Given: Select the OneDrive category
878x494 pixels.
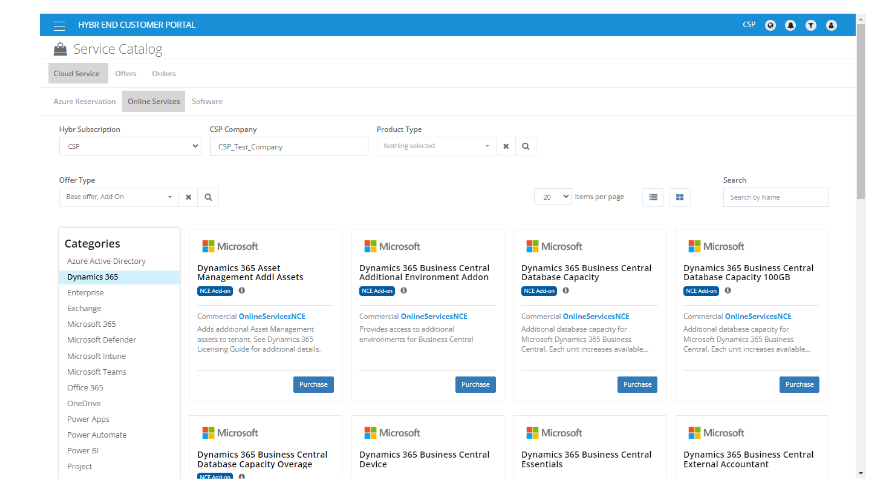Looking at the screenshot, I should (x=84, y=403).
